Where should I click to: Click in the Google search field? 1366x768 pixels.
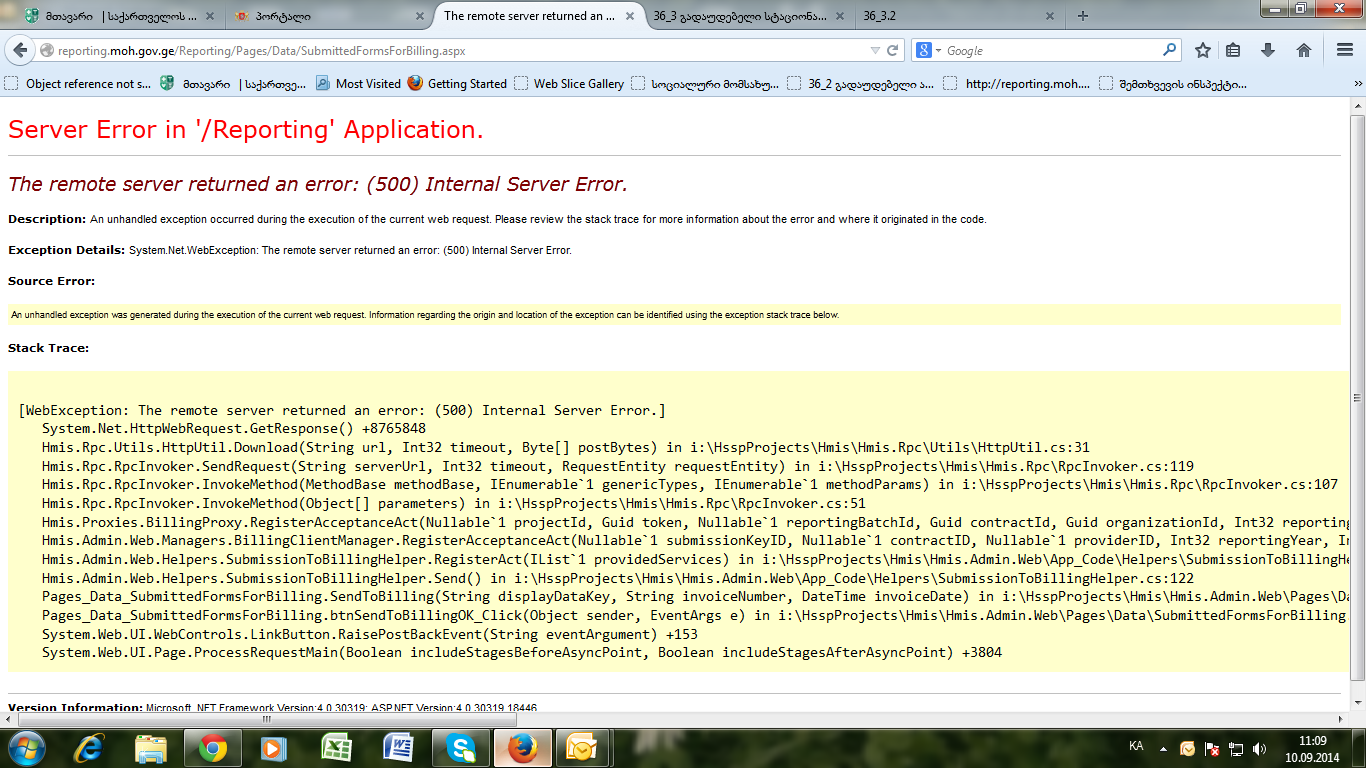1050,50
